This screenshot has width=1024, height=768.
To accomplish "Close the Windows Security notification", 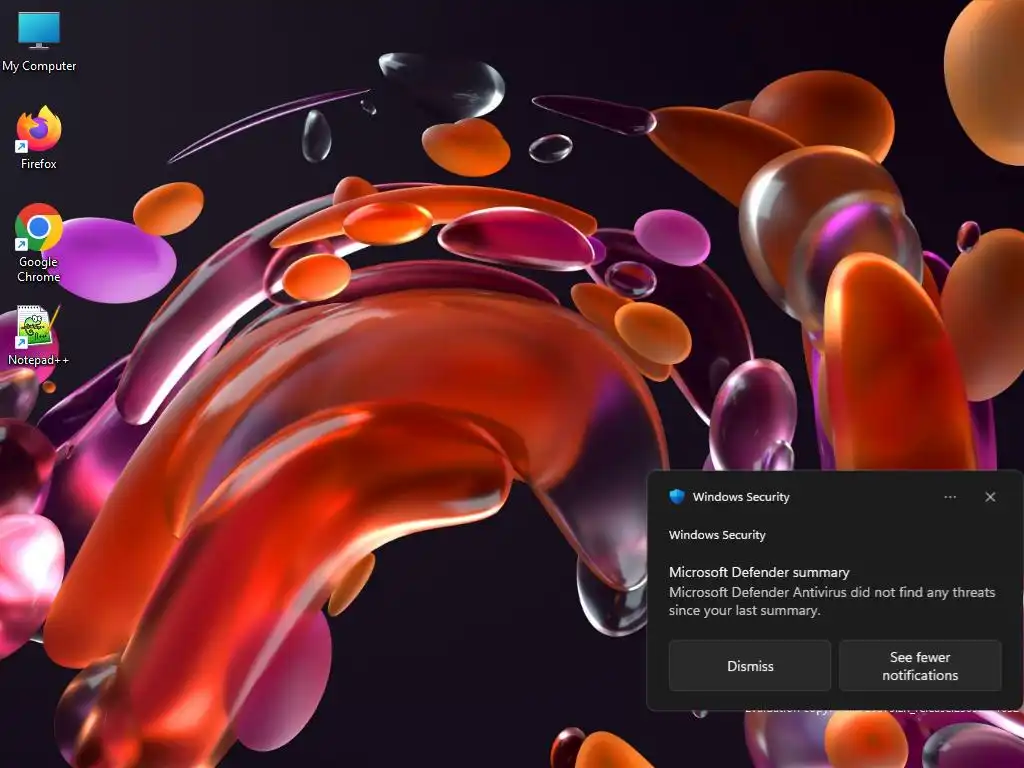I will pos(990,497).
